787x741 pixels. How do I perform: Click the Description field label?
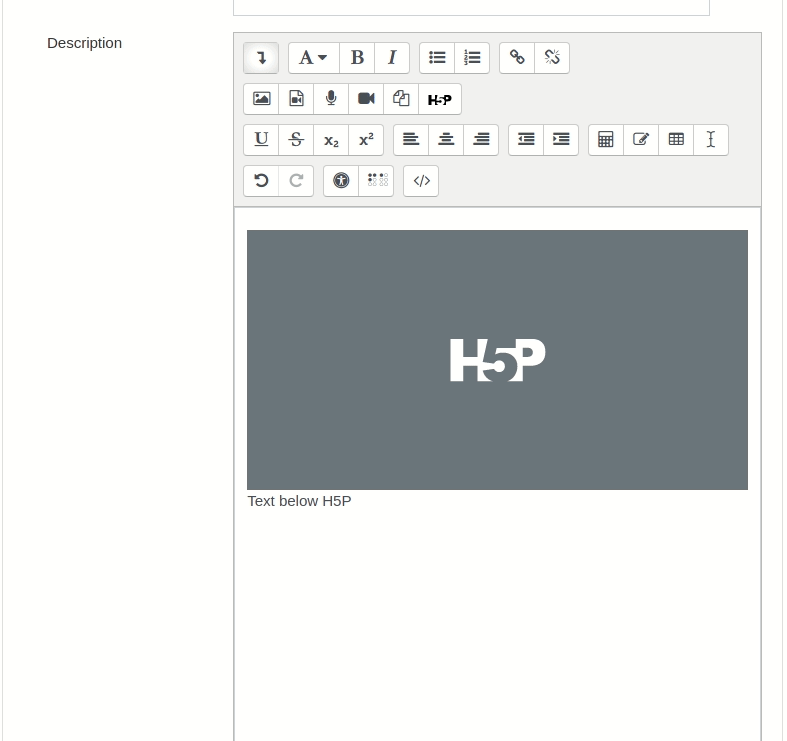[84, 43]
